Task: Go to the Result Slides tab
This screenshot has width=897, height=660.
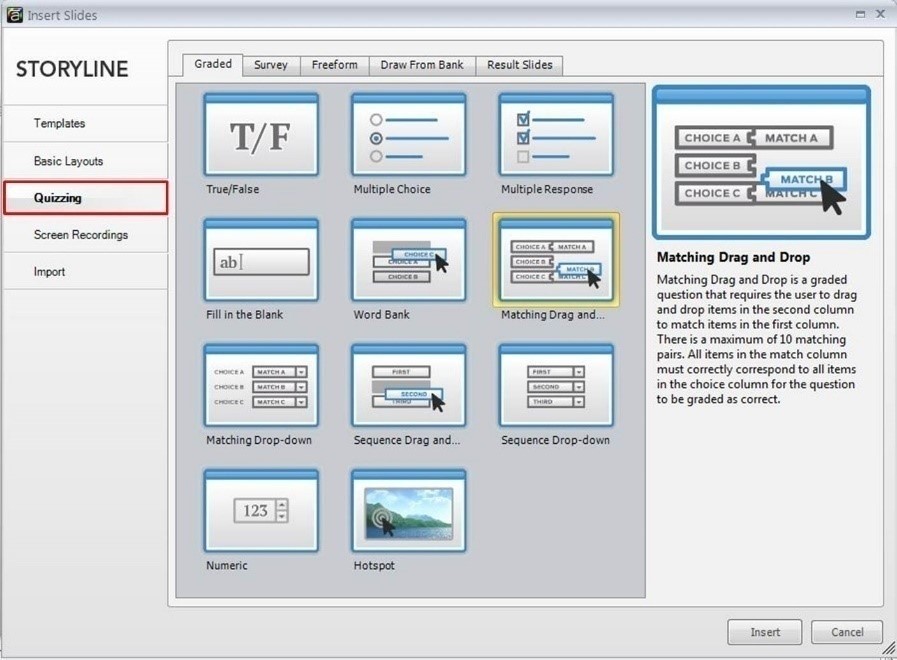Action: coord(519,65)
